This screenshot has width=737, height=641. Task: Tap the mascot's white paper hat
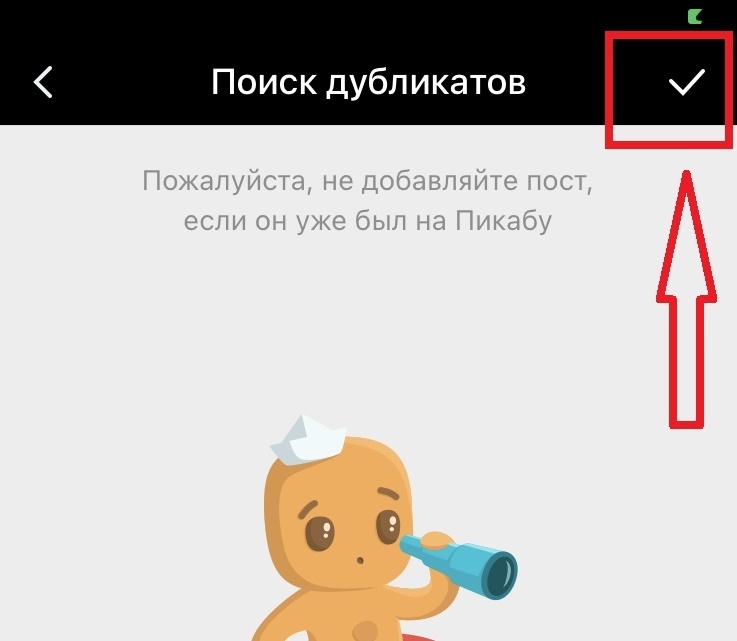click(308, 439)
